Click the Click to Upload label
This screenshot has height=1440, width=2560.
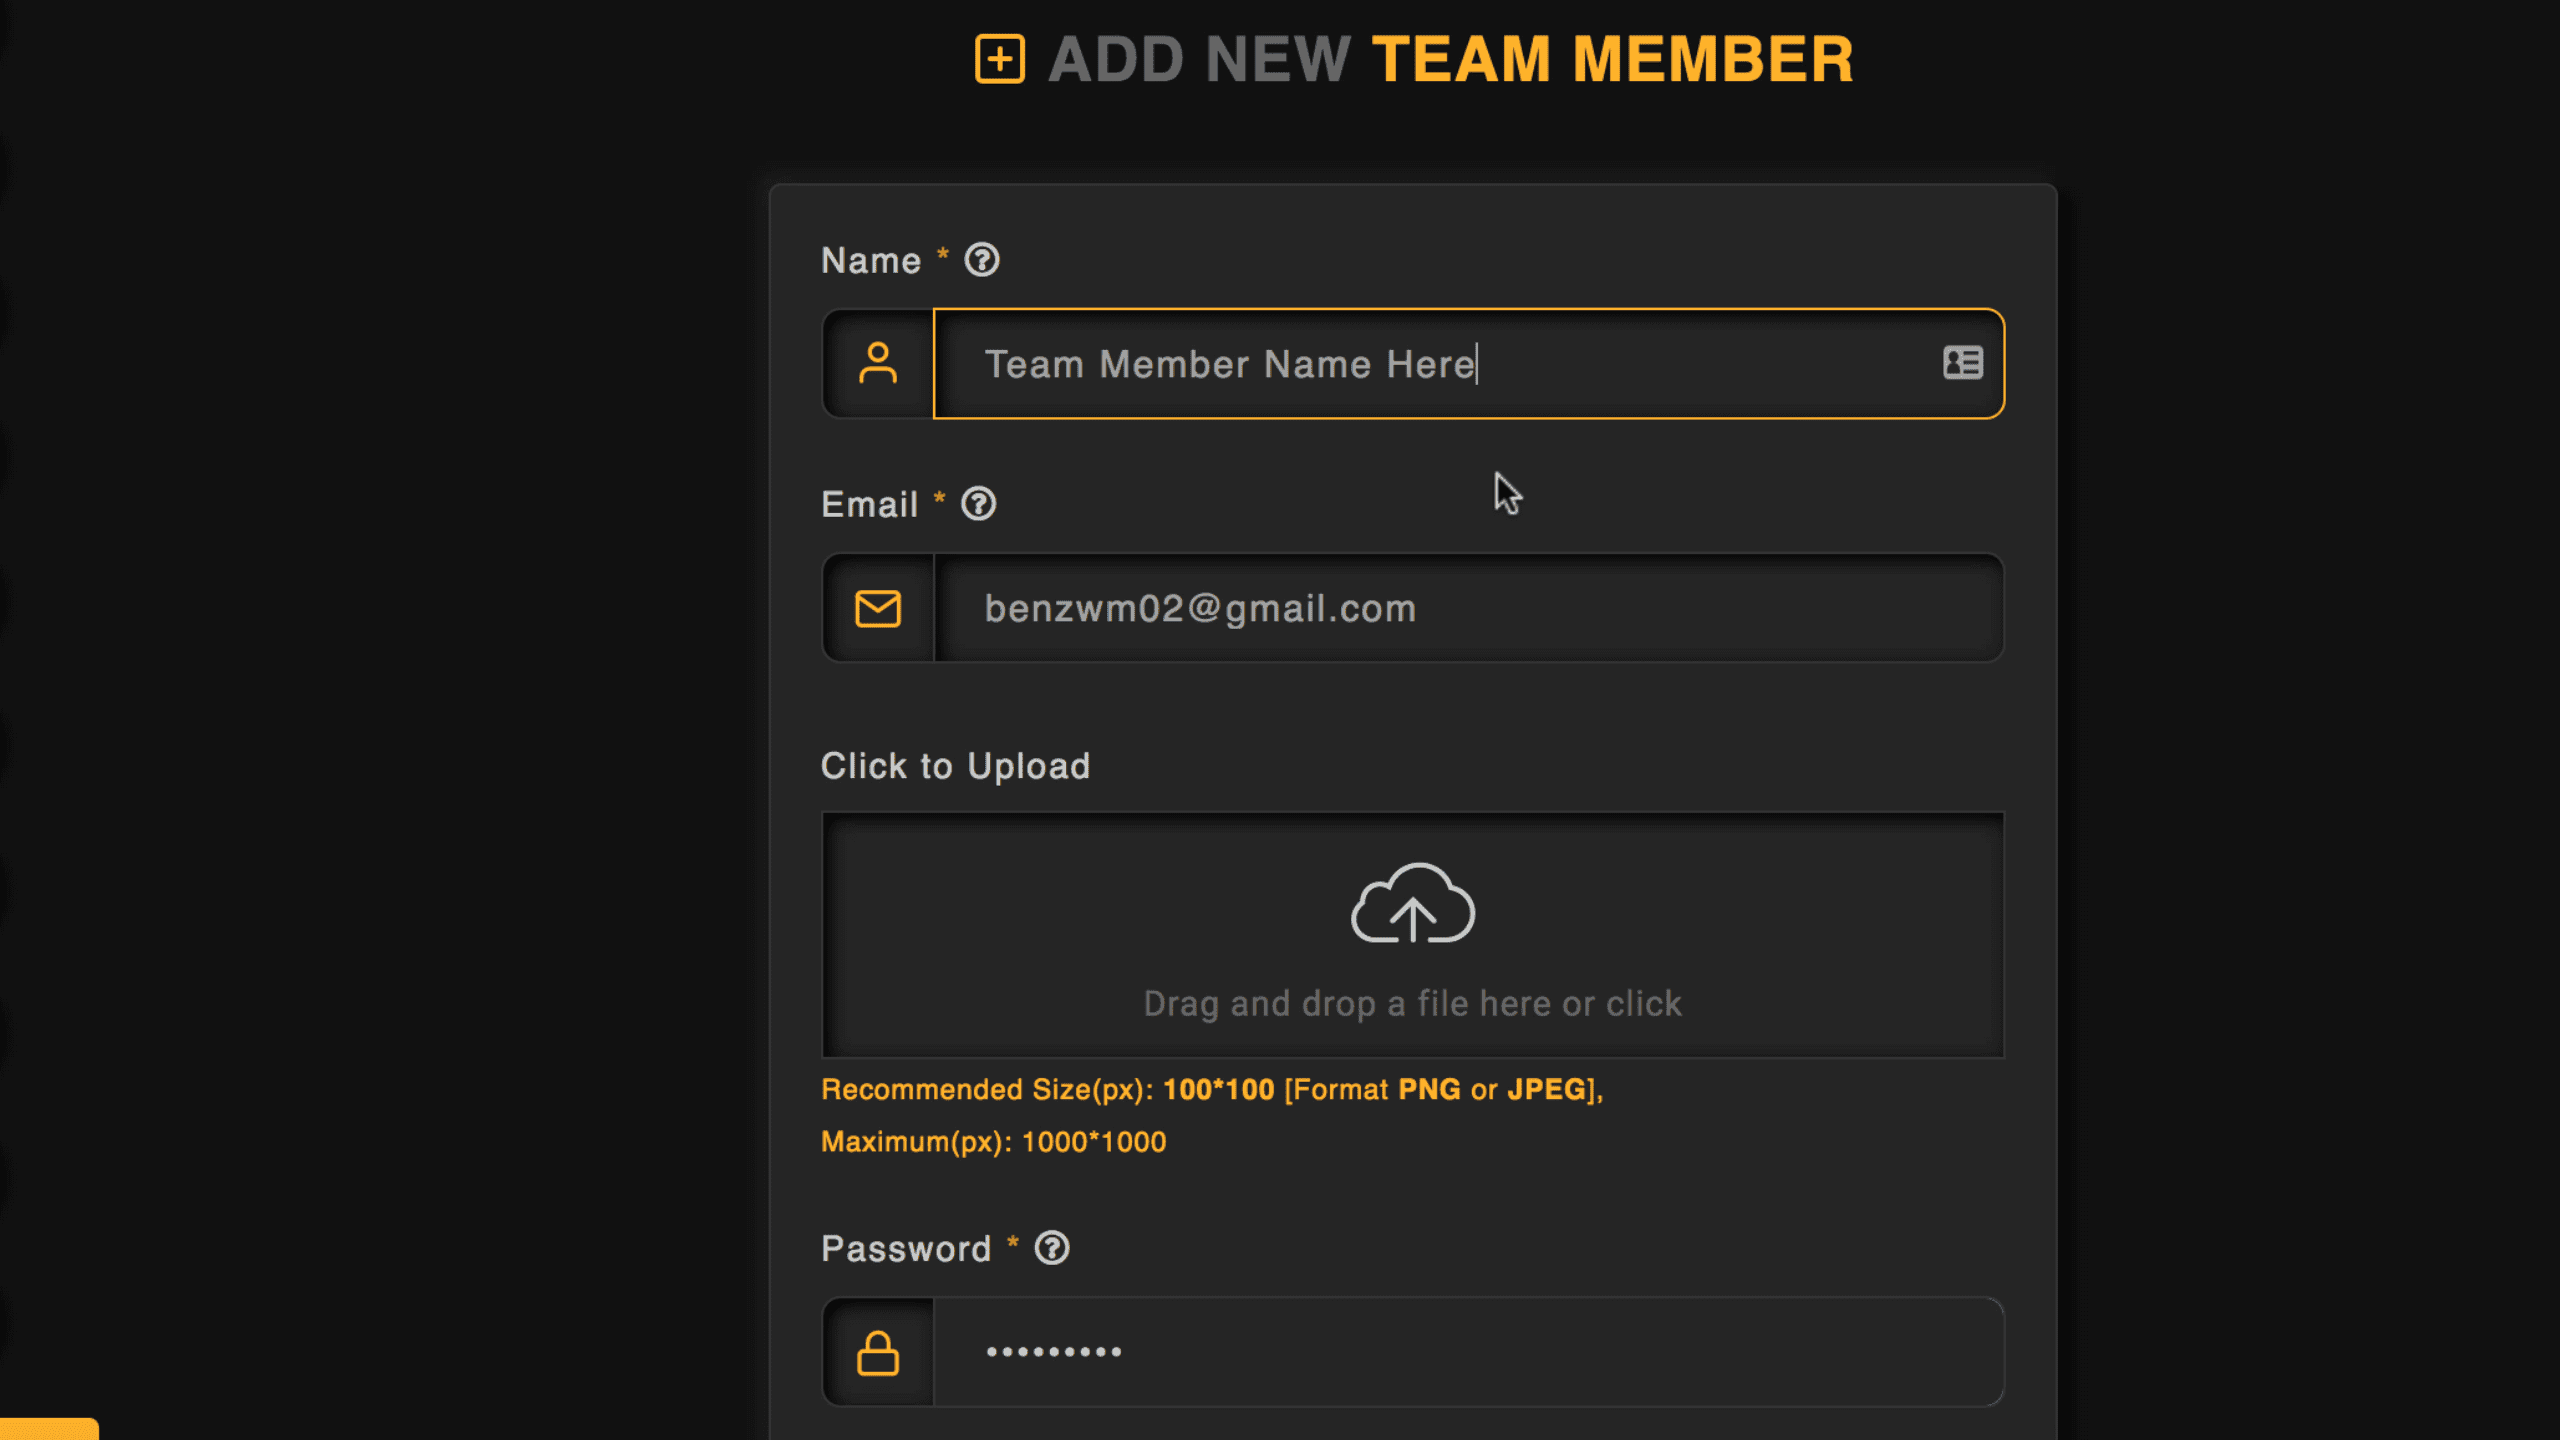[x=955, y=766]
